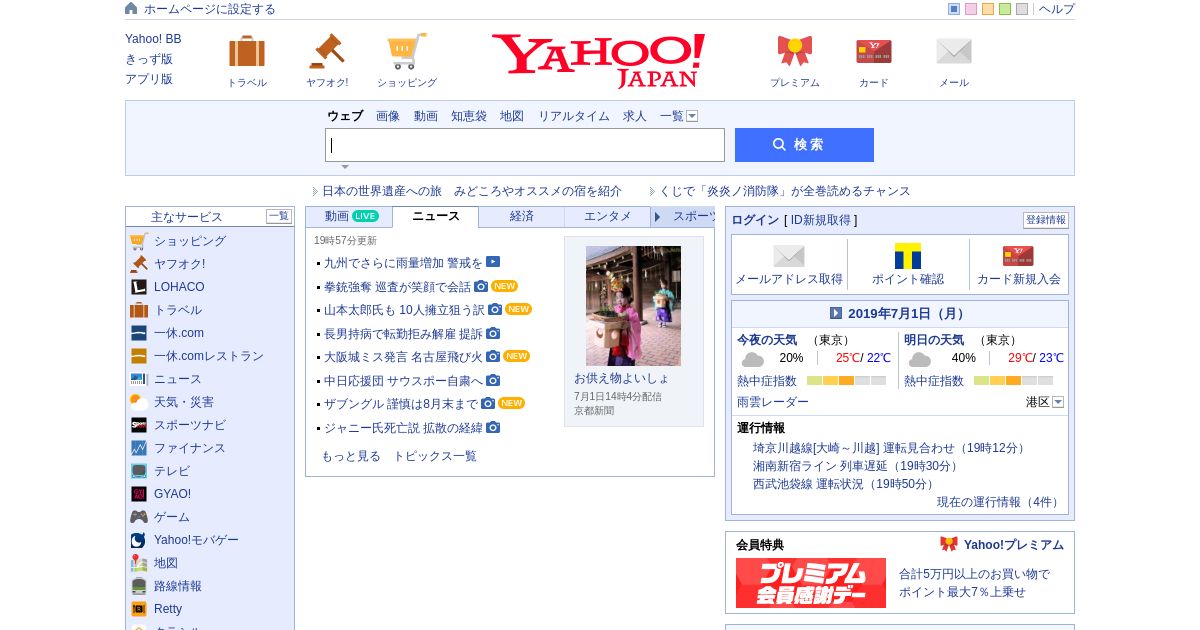Open アプリ版 link at top left
1200x630 pixels.
(x=149, y=79)
